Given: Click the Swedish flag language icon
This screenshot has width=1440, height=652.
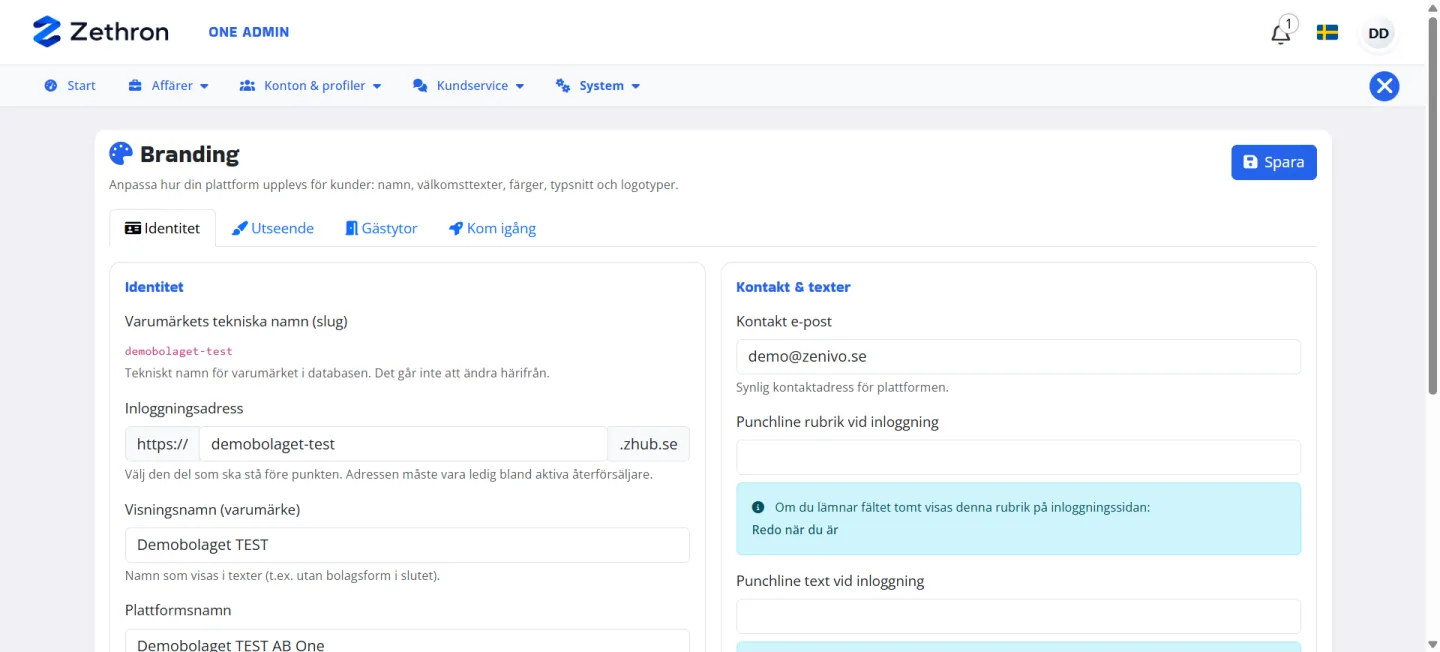Looking at the screenshot, I should [1327, 33].
